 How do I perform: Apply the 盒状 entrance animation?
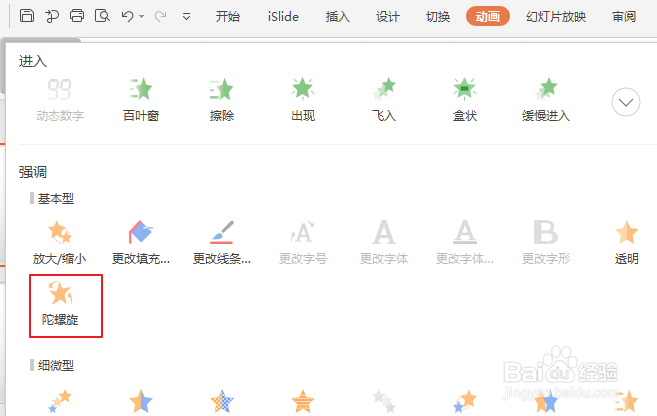[x=465, y=100]
